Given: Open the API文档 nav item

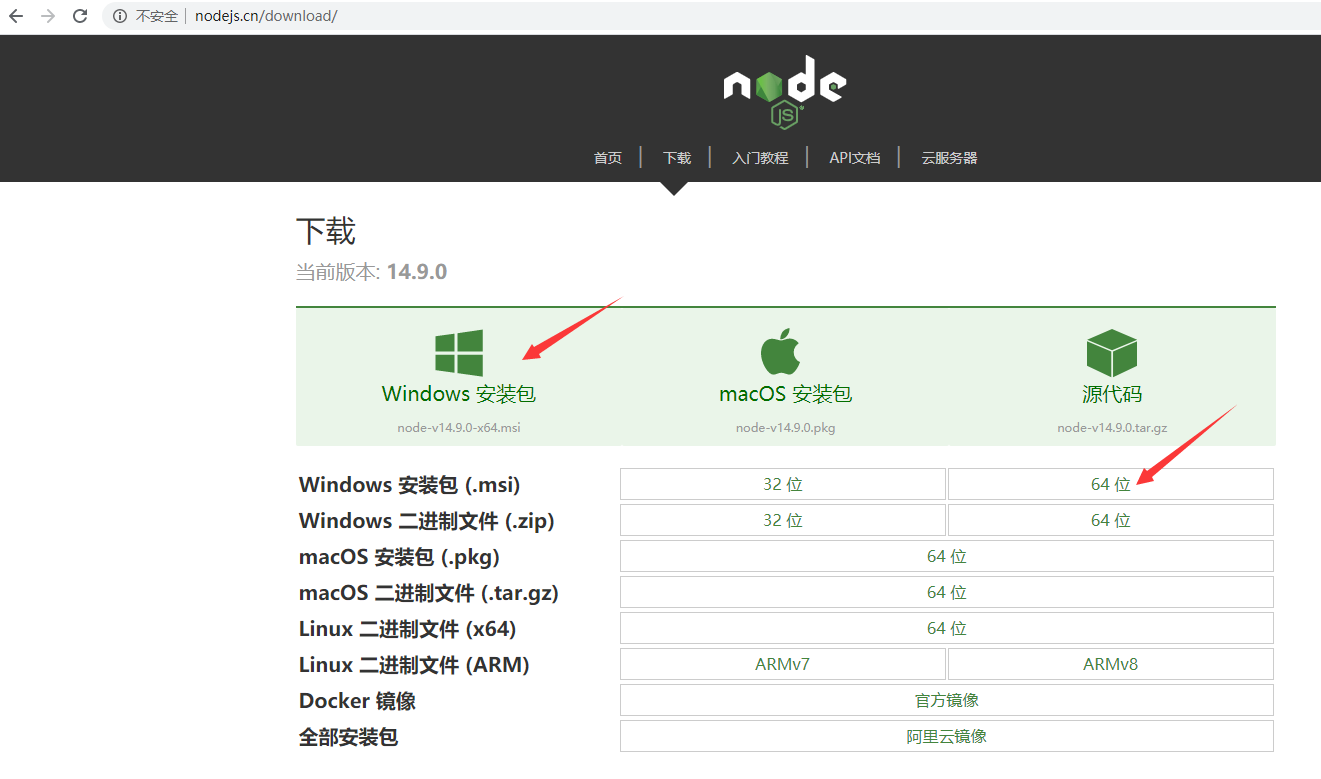Looking at the screenshot, I should coord(855,158).
